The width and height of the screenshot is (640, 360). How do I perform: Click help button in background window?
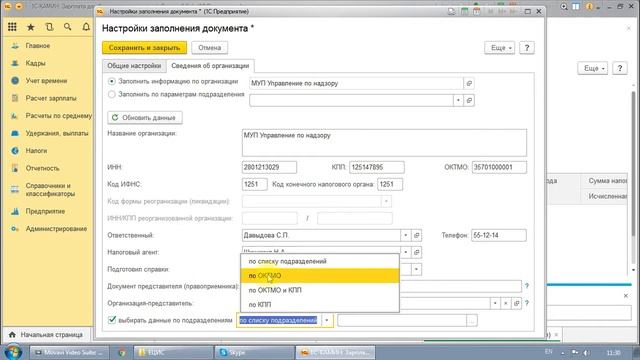coord(620,68)
